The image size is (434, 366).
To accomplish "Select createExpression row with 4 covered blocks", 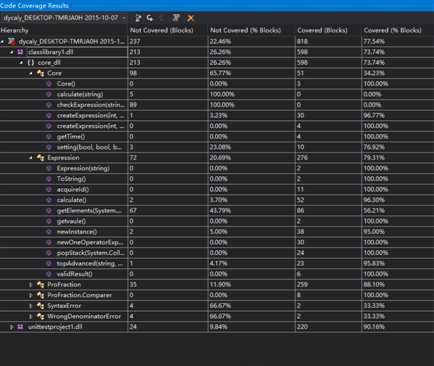I will pyautogui.click(x=217, y=126).
